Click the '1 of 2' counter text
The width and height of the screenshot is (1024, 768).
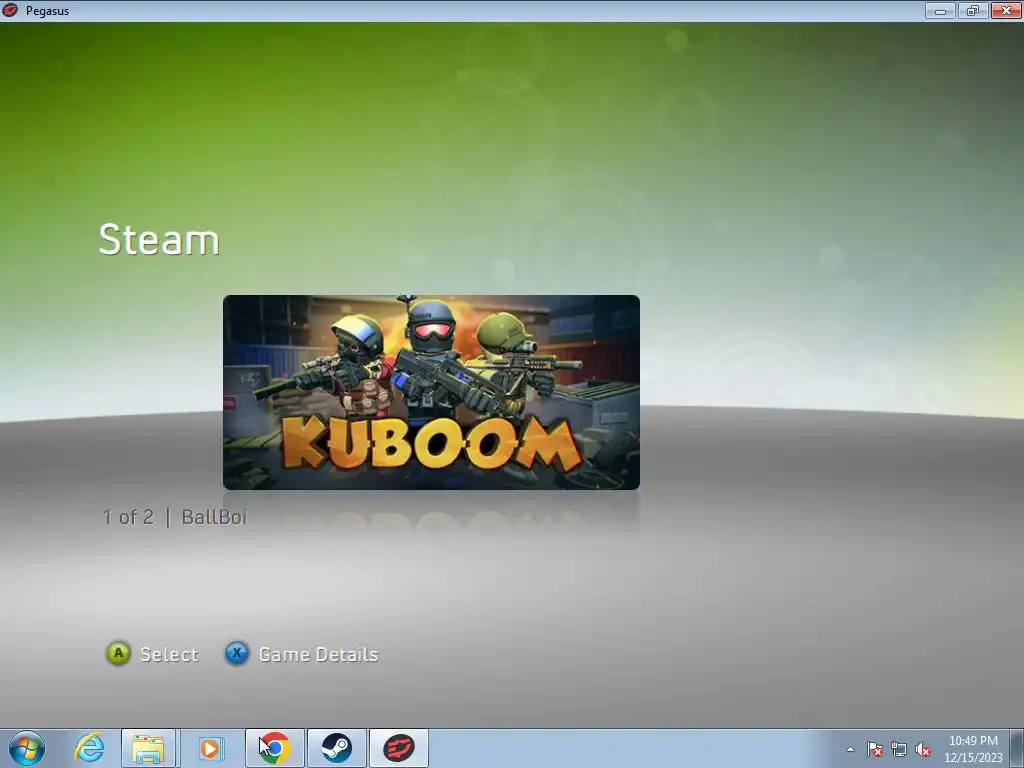[128, 517]
